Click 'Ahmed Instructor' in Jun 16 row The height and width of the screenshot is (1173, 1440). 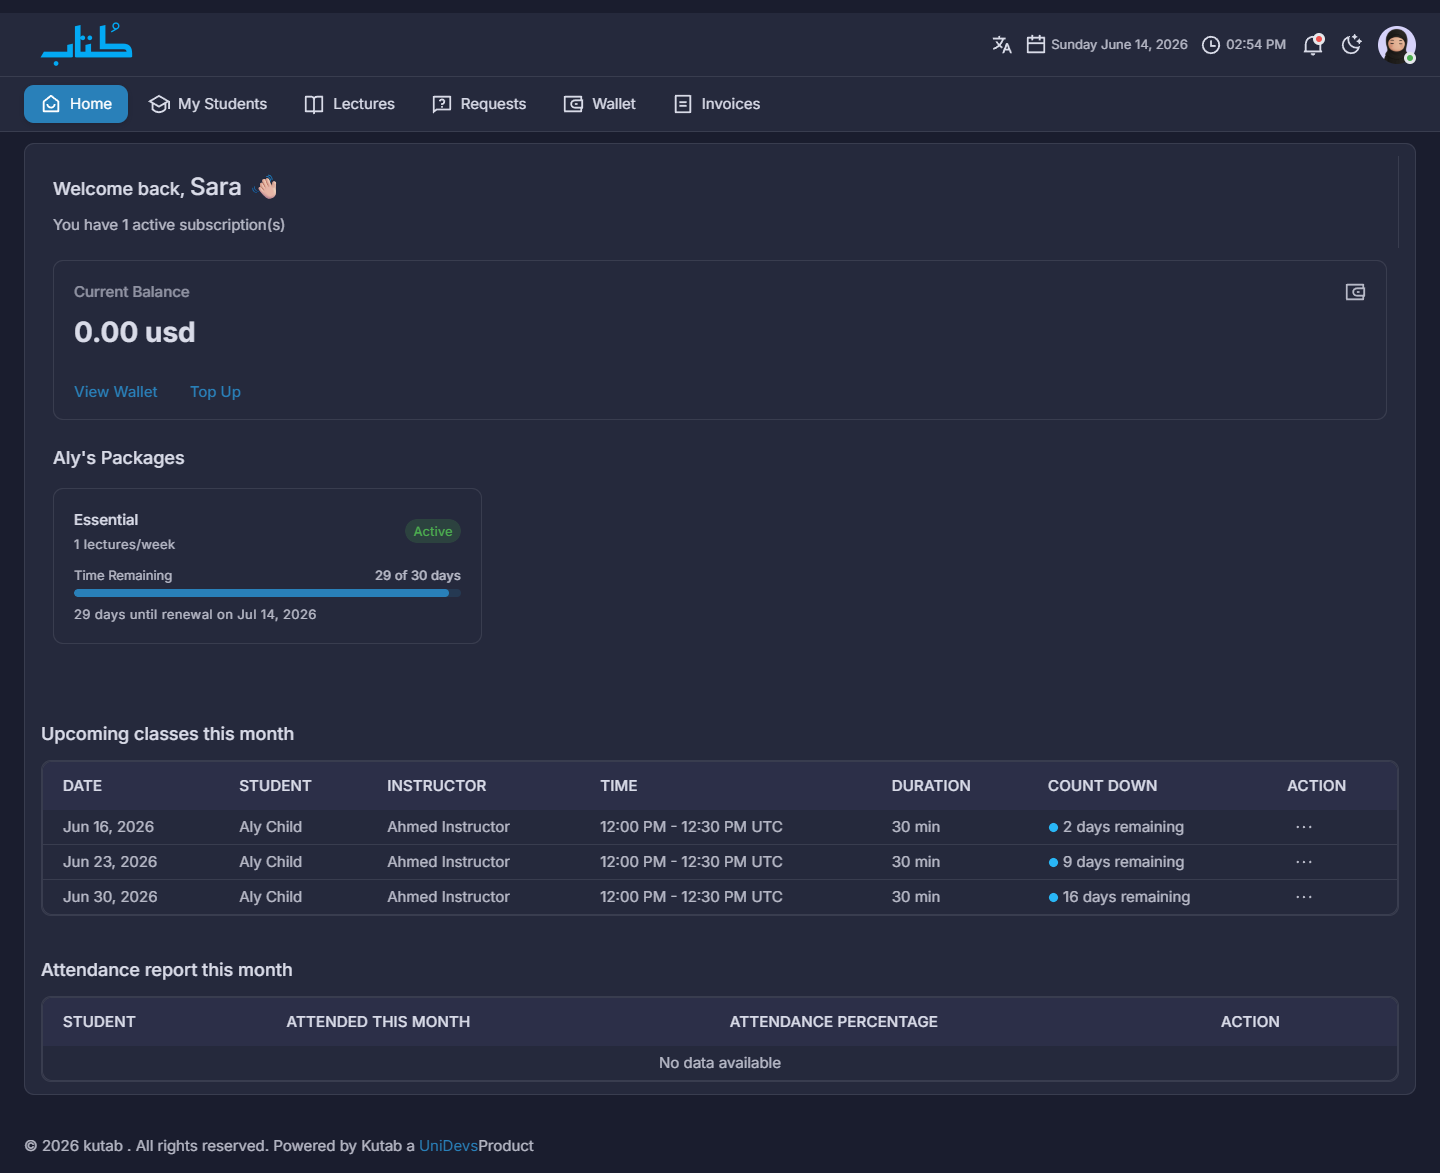point(448,827)
